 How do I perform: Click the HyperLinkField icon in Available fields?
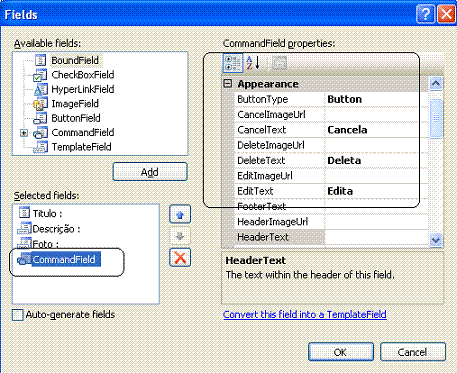[41, 89]
